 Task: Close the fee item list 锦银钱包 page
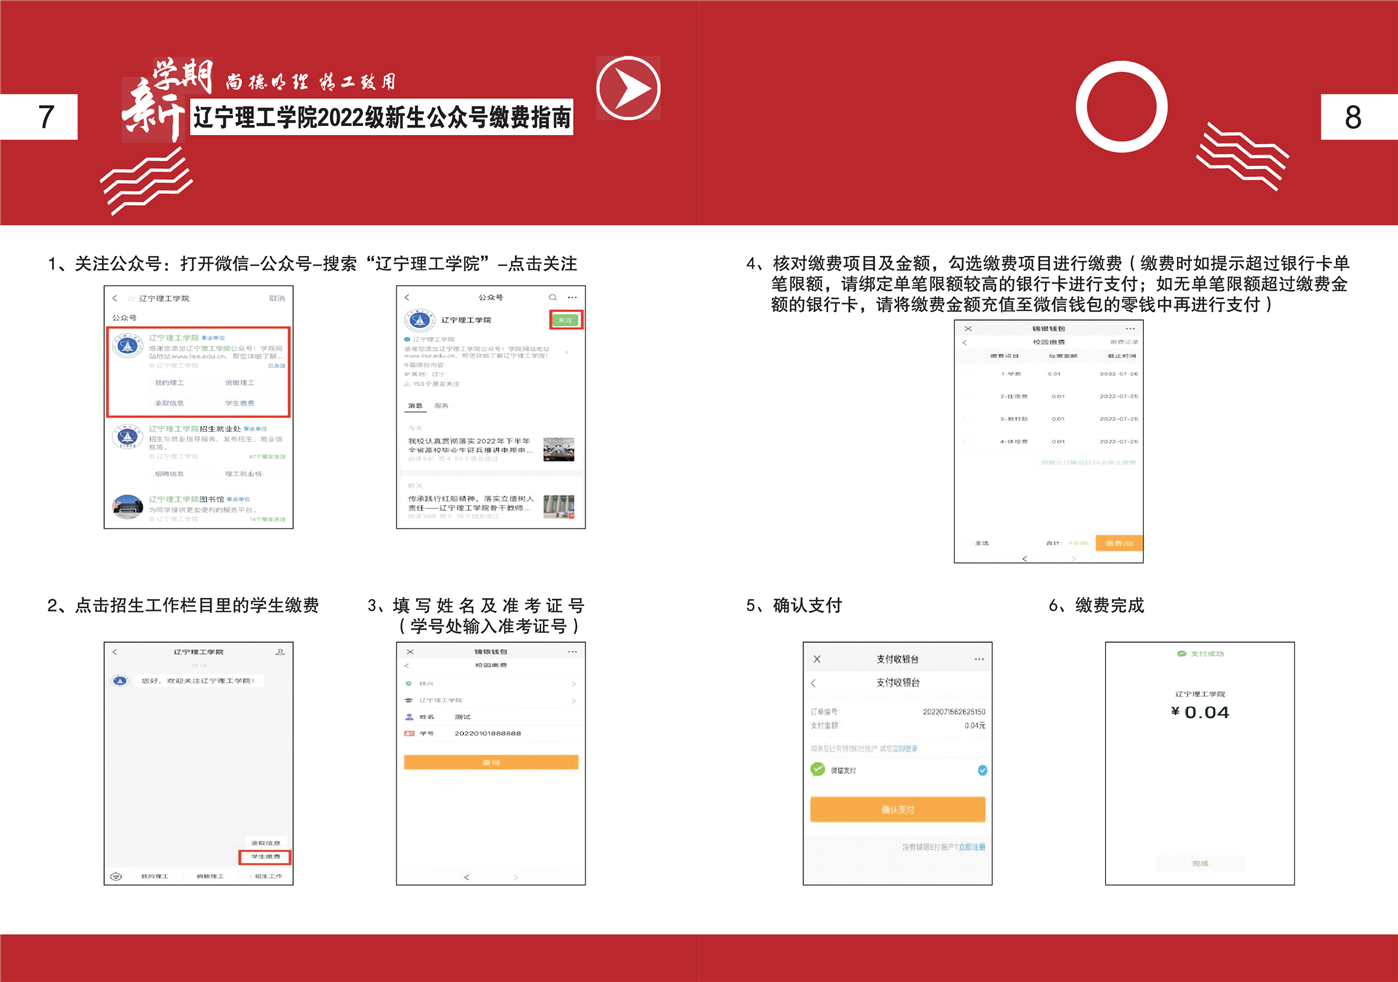[968, 328]
